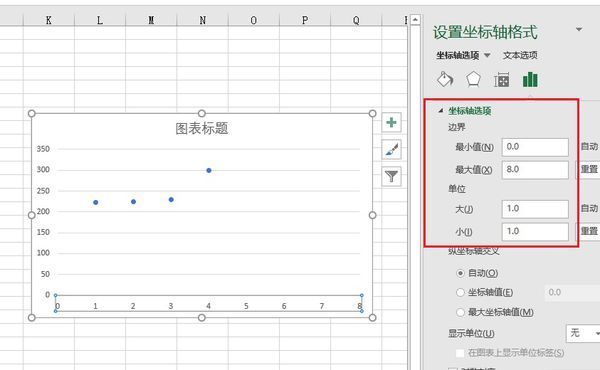The height and width of the screenshot is (370, 600).
Task: Click the vertical axis label 350
Action: point(43,149)
